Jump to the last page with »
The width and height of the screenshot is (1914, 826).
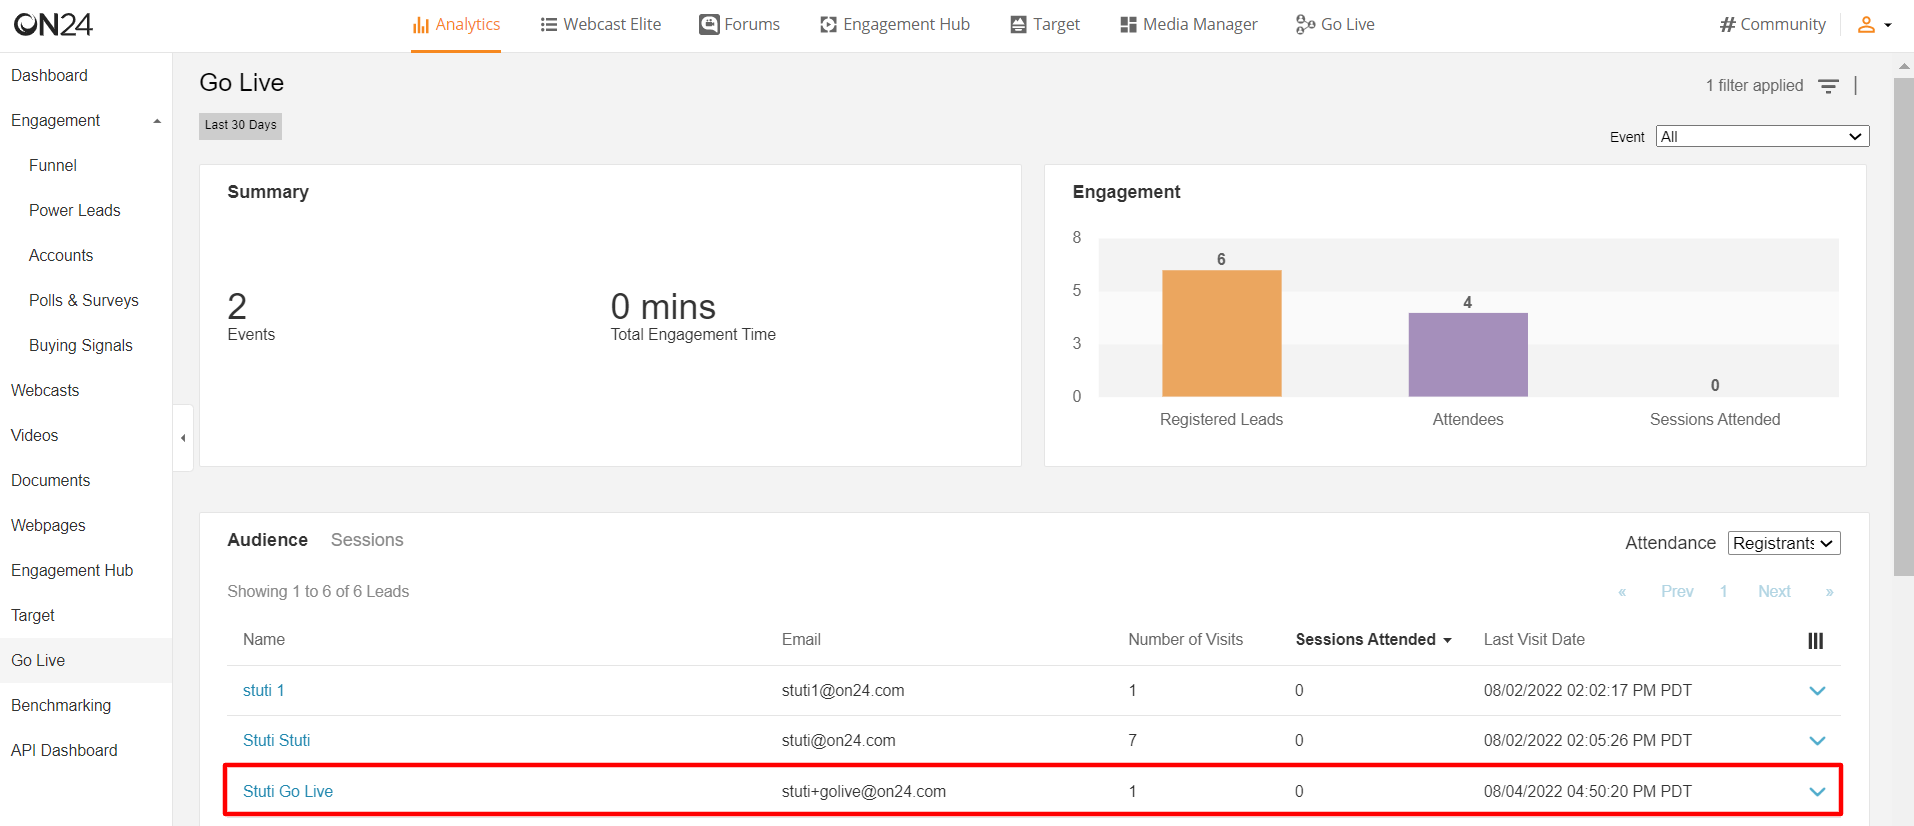click(x=1829, y=592)
